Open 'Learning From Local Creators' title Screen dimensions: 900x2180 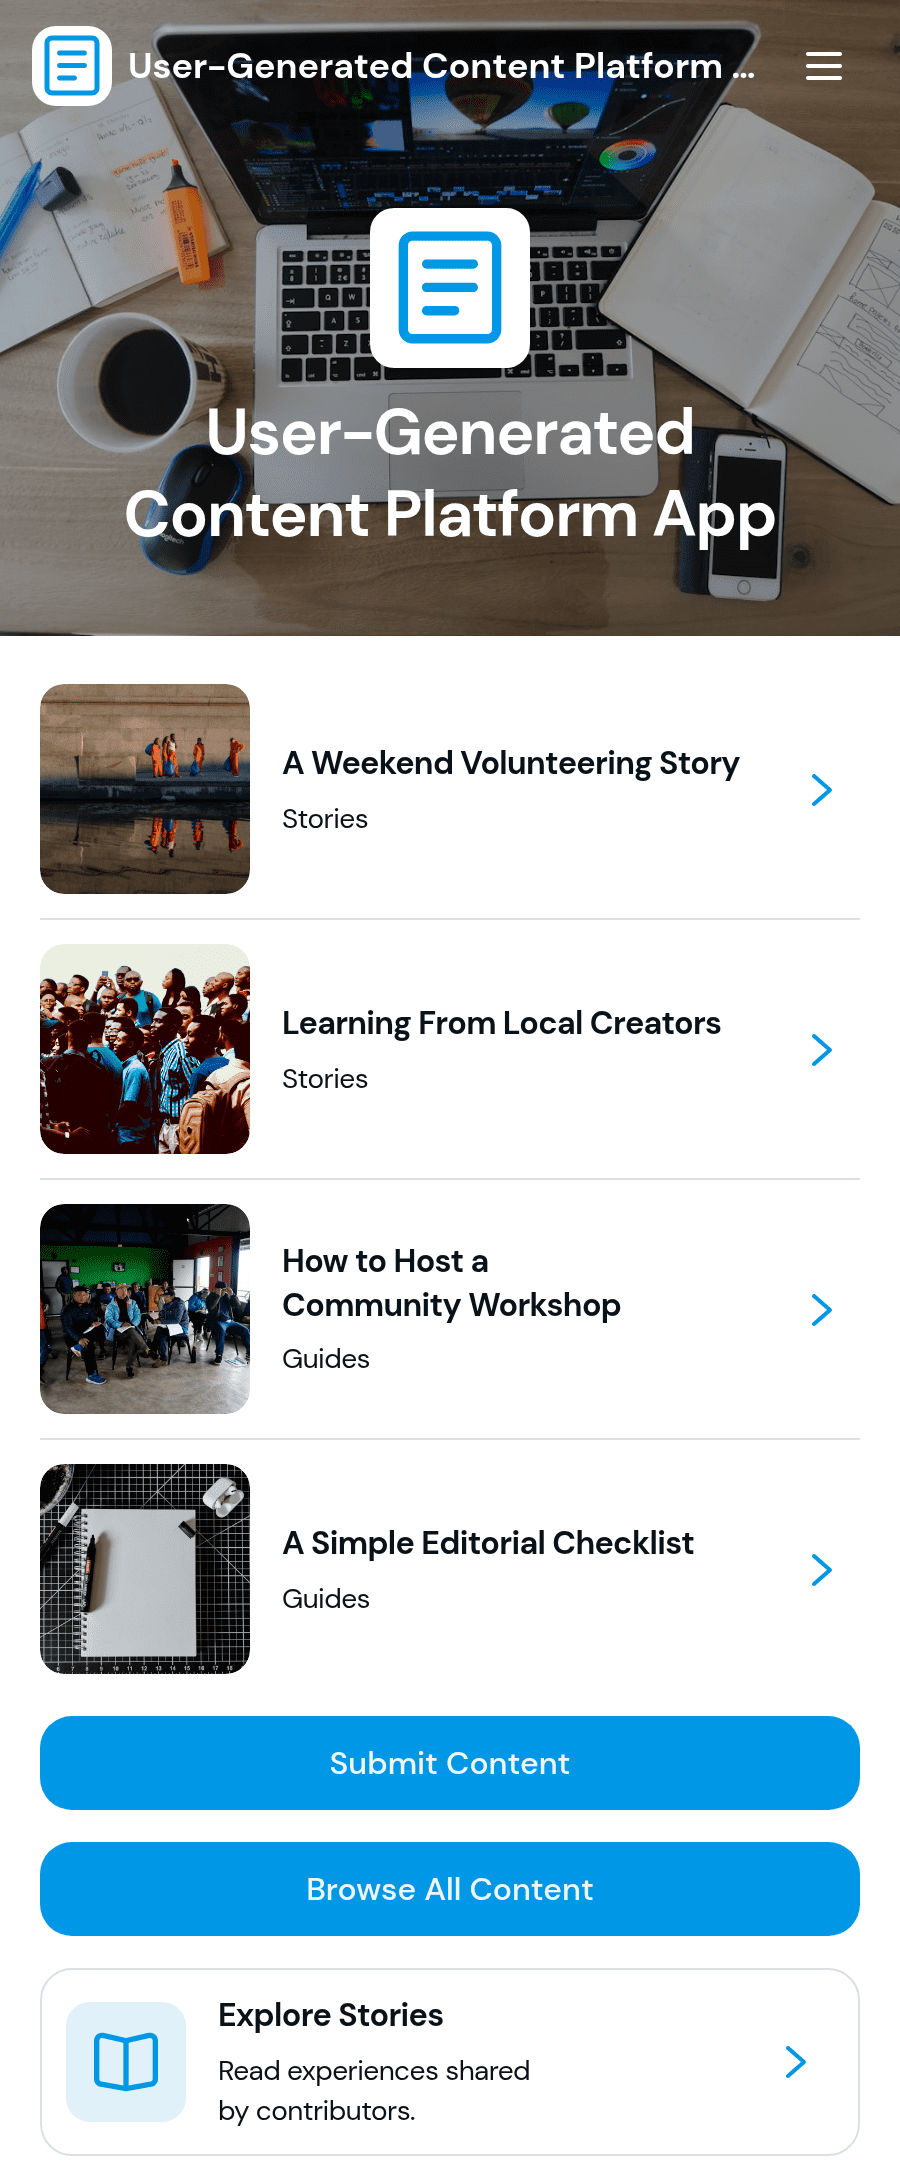pyautogui.click(x=501, y=1023)
